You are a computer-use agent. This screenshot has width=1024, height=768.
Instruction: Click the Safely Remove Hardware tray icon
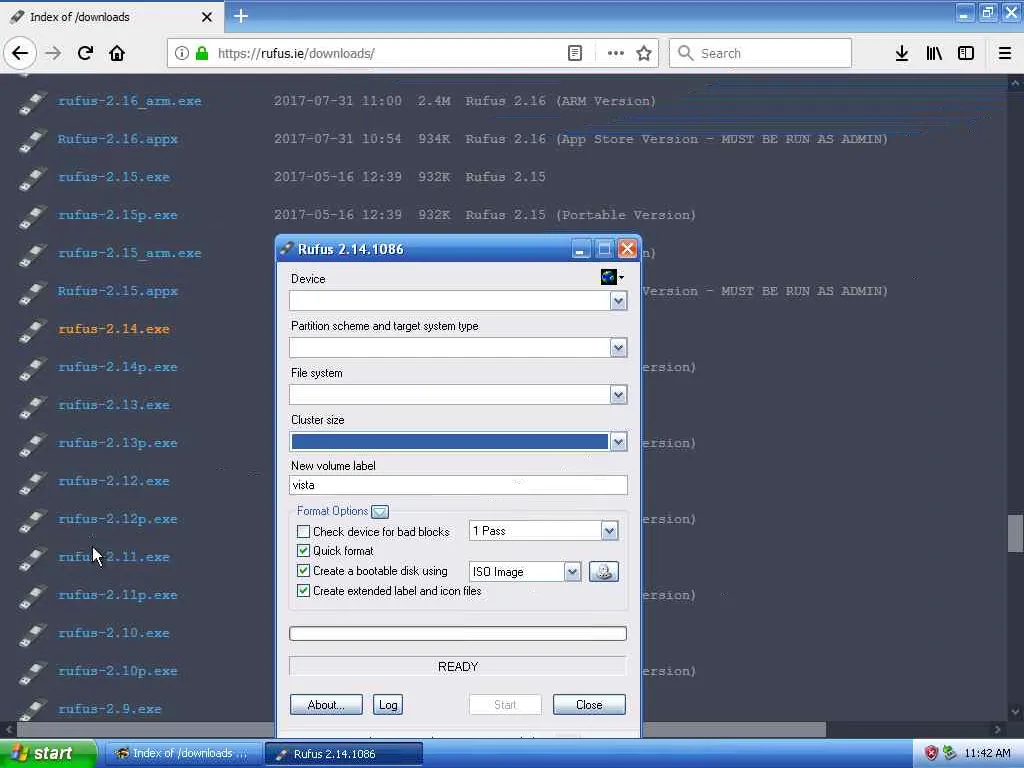pos(950,753)
